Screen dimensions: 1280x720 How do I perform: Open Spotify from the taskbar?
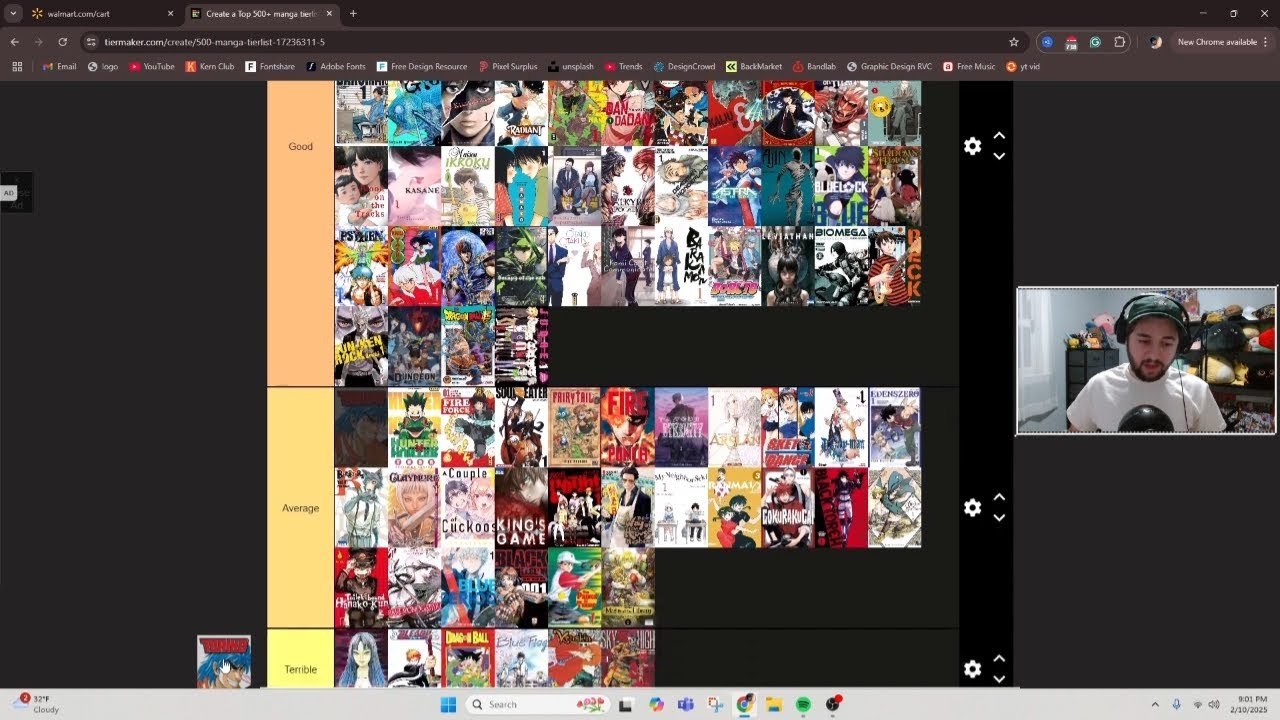point(803,704)
